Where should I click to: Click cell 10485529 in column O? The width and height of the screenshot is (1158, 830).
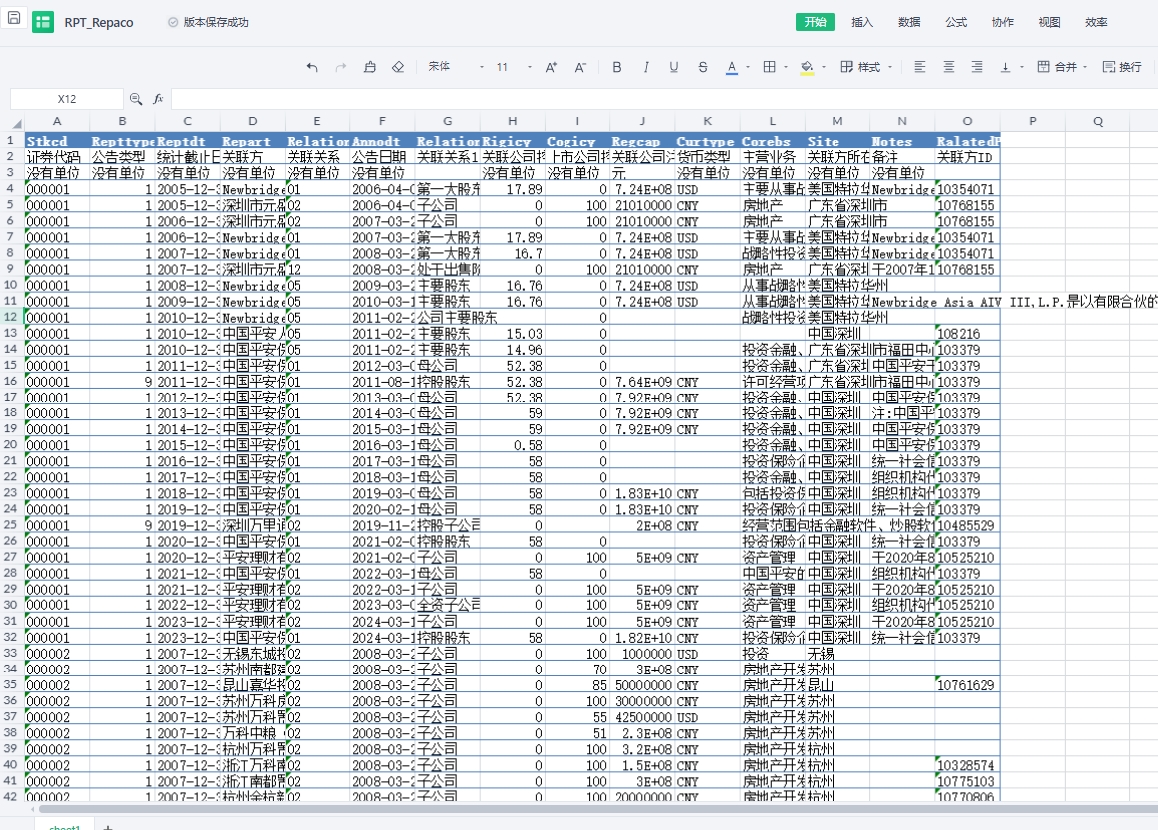[x=967, y=526]
